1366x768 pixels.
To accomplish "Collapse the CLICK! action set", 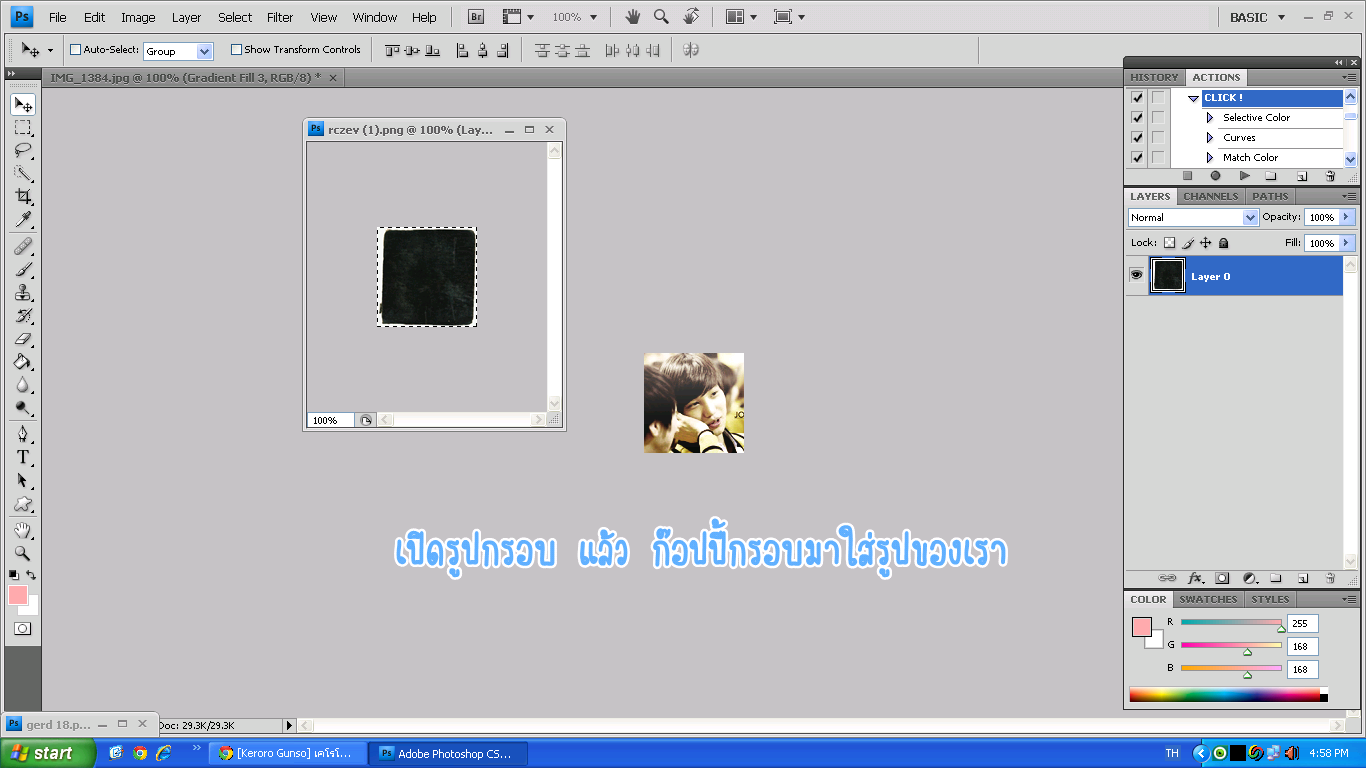I will click(x=1193, y=98).
